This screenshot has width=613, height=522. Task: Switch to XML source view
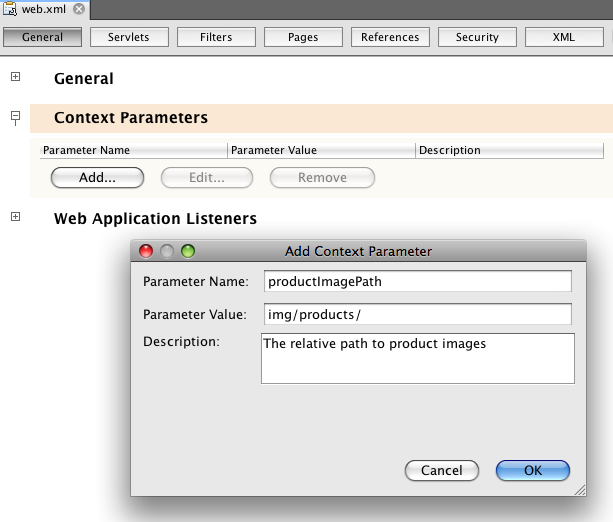(564, 37)
